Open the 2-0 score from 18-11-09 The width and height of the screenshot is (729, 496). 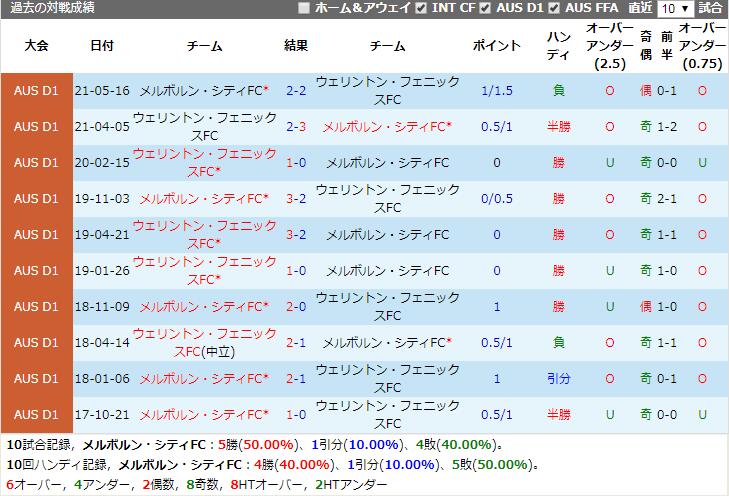pyautogui.click(x=296, y=307)
